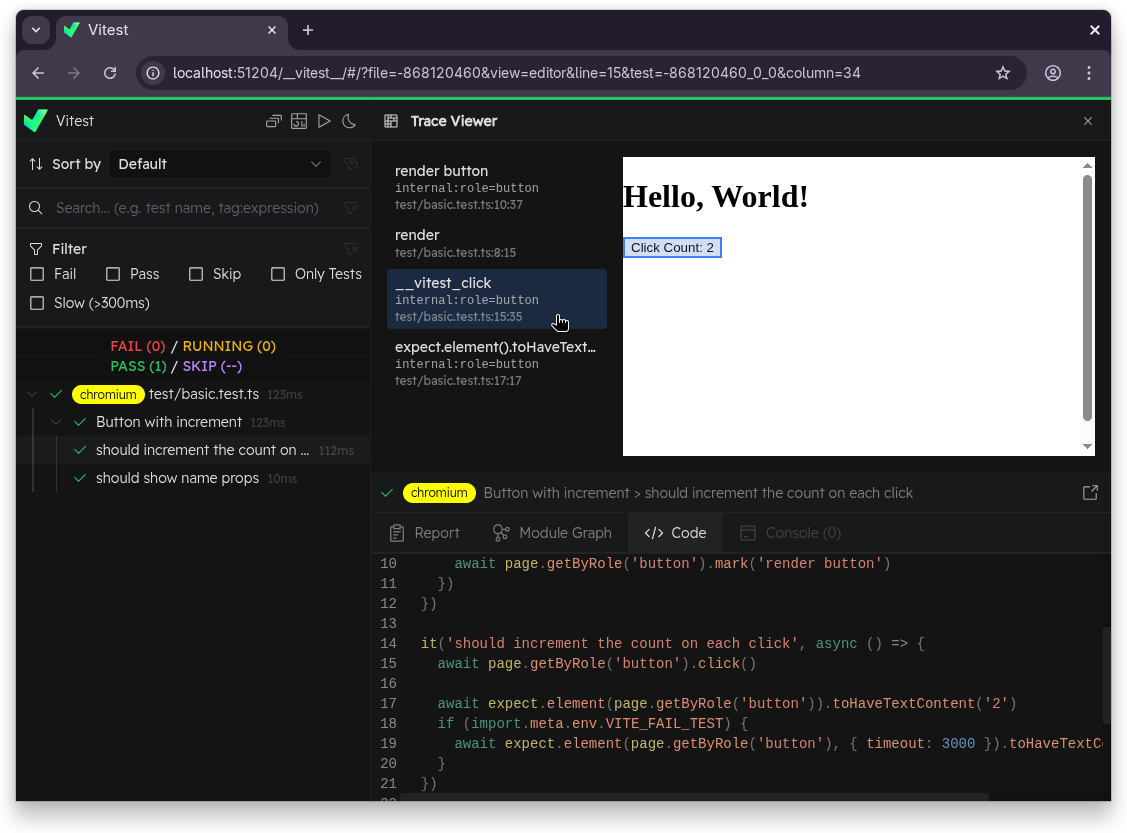Open the Sort by Default dropdown
This screenshot has width=1127, height=833.
(x=220, y=164)
